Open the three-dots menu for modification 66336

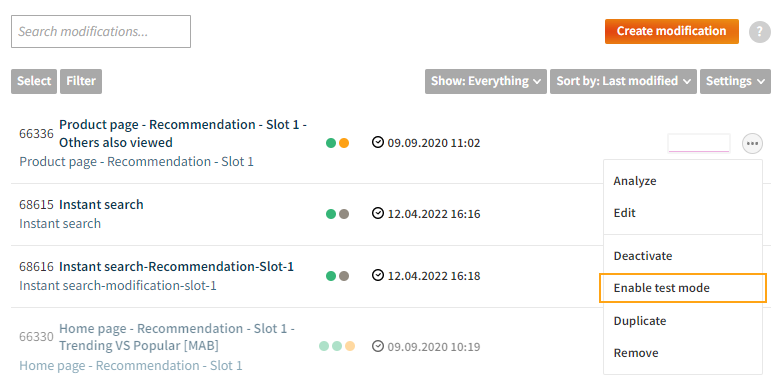(x=752, y=144)
